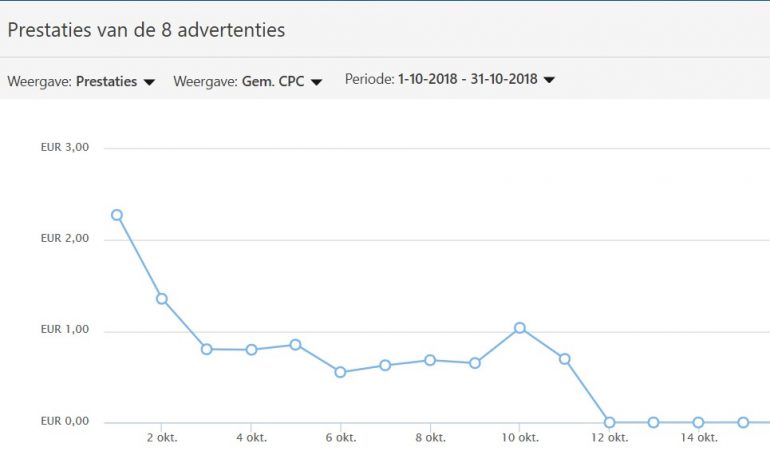Select the 12 okt. zero data point
Image resolution: width=770 pixels, height=463 pixels.
pyautogui.click(x=609, y=423)
